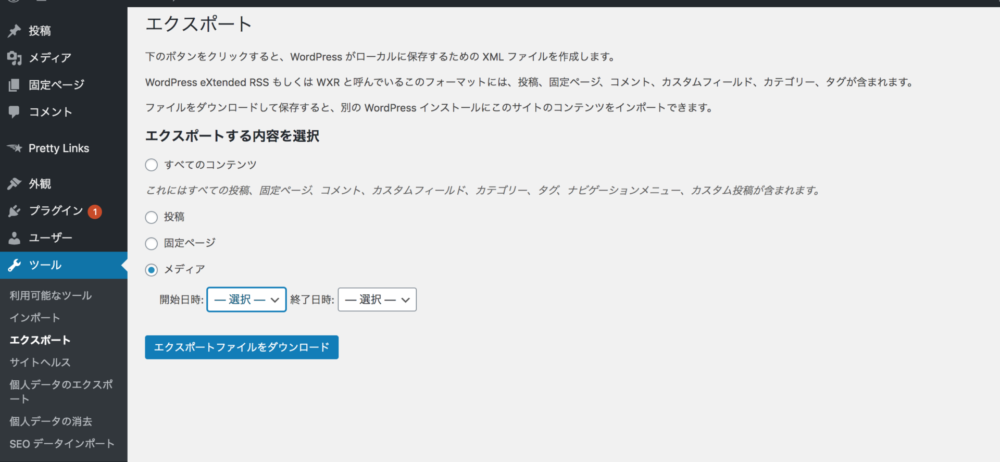Click the paintbrush icon beside 外観
Viewport: 1000px width, 462px height.
pos(14,184)
